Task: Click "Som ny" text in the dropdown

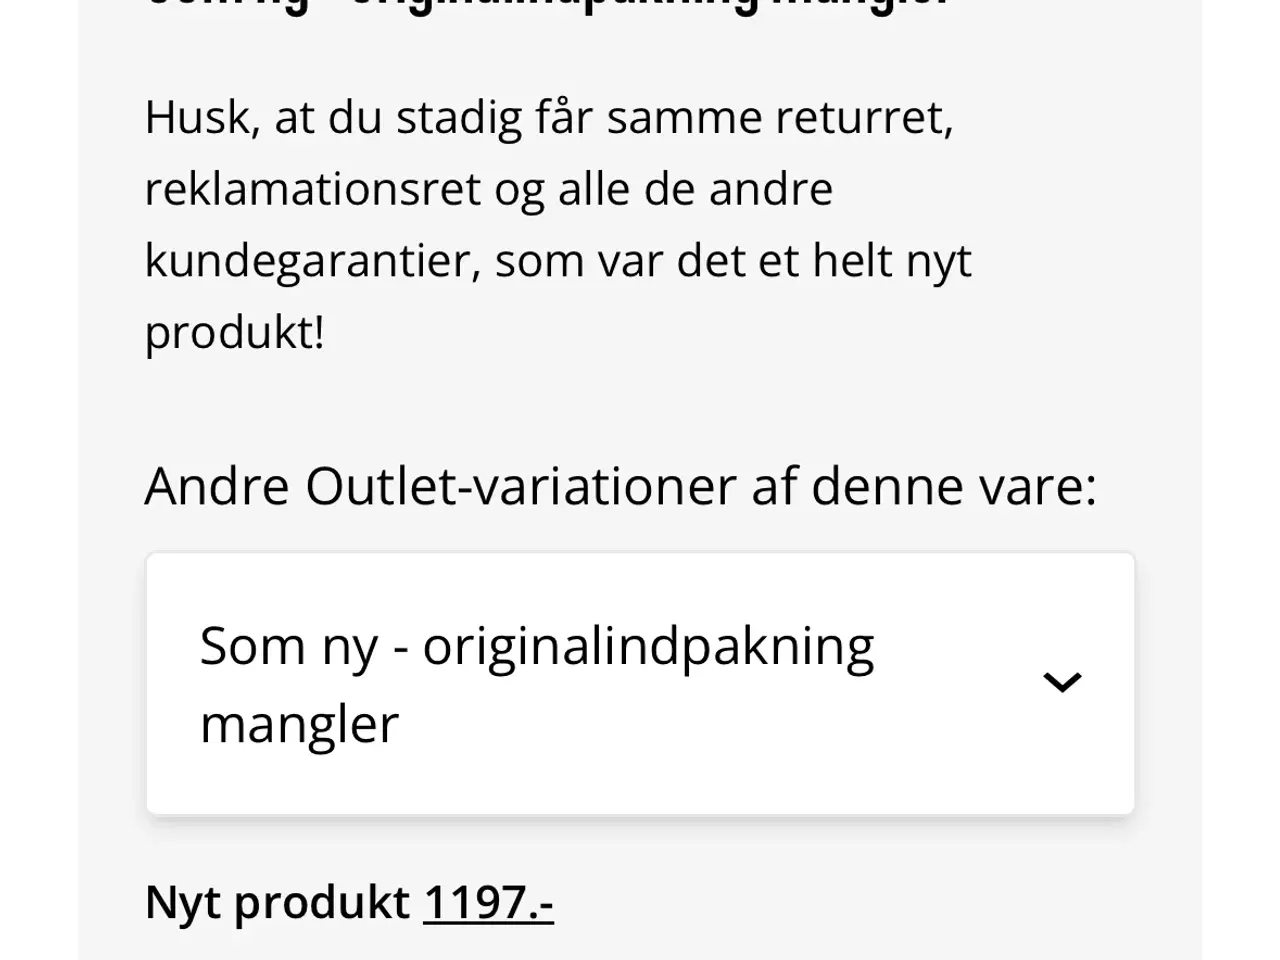Action: tap(289, 647)
